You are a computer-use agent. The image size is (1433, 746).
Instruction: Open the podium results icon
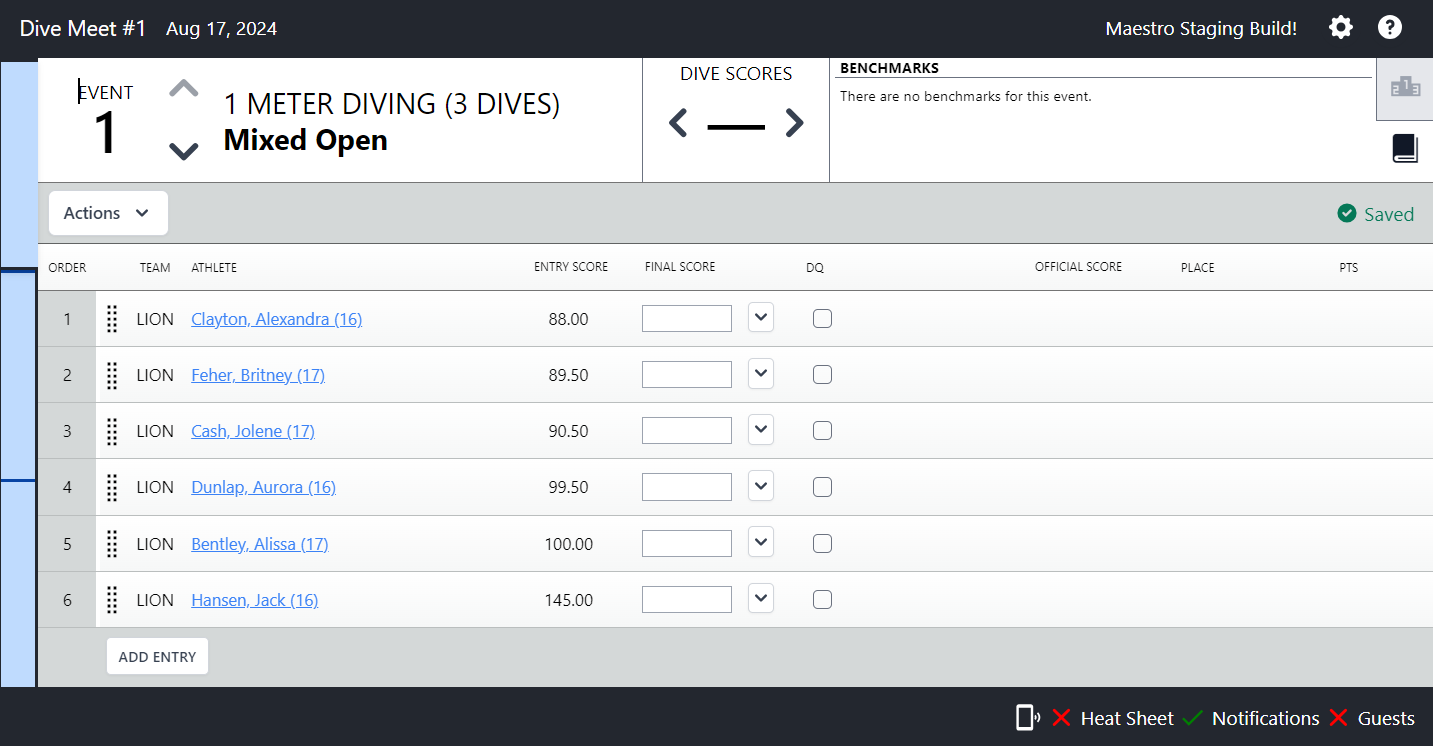click(1404, 88)
